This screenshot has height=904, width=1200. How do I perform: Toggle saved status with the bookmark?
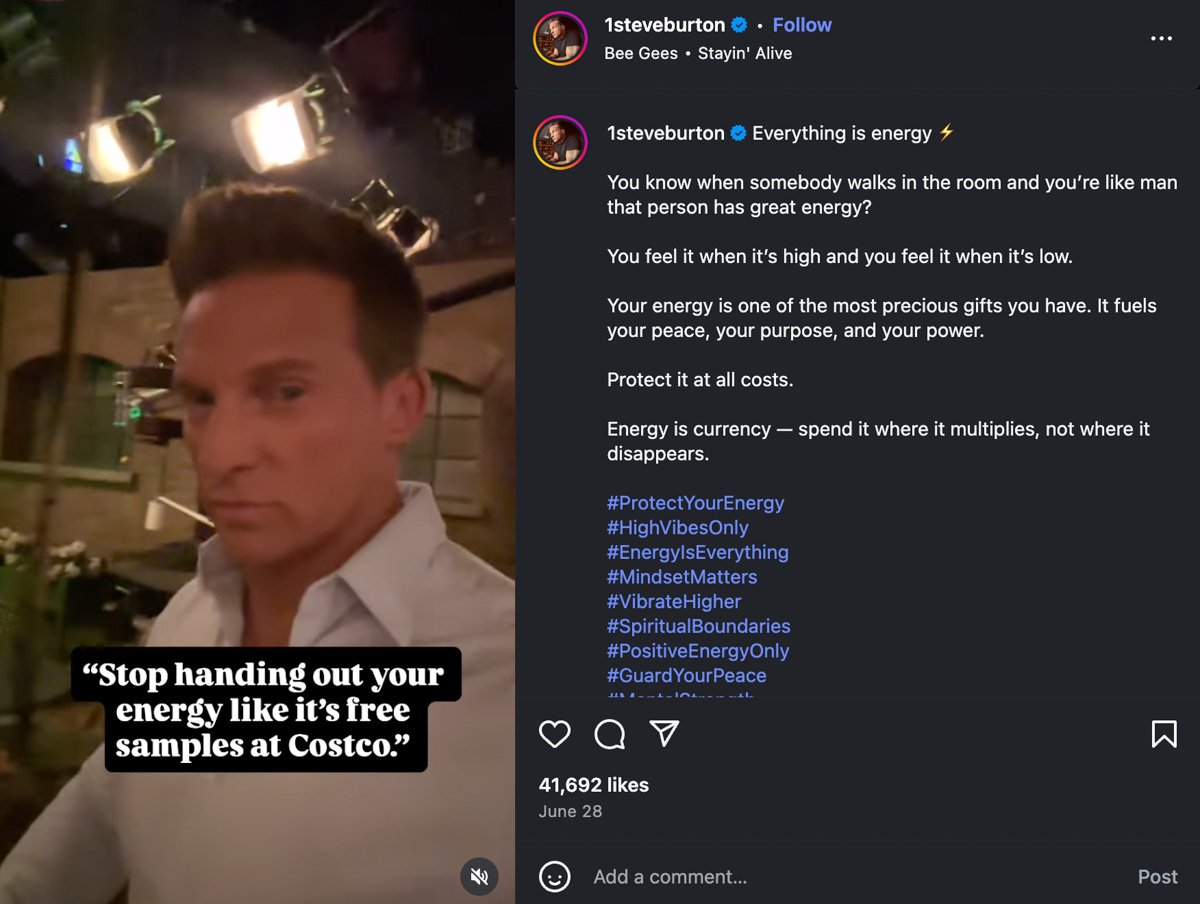tap(1164, 734)
